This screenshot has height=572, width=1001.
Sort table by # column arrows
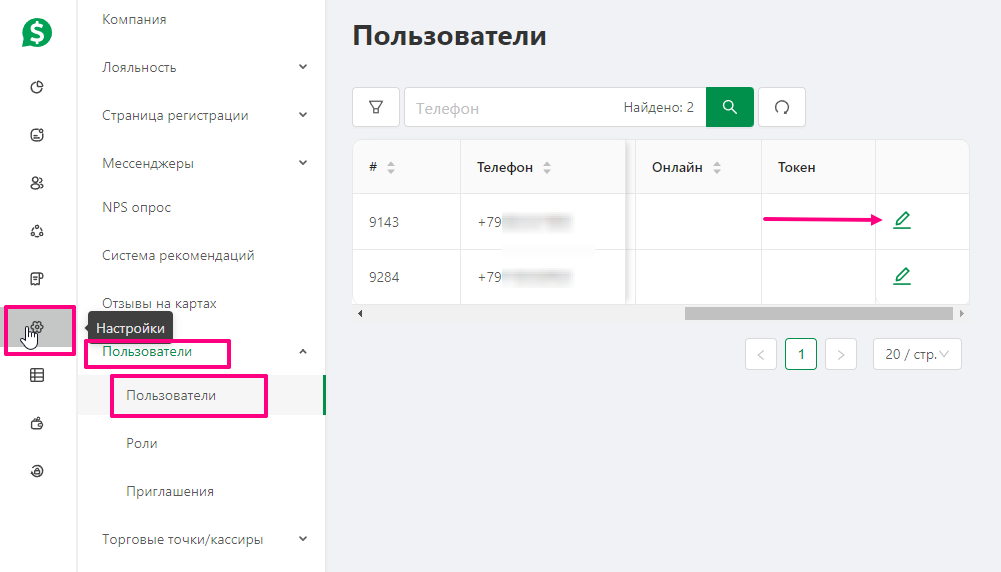coord(391,168)
